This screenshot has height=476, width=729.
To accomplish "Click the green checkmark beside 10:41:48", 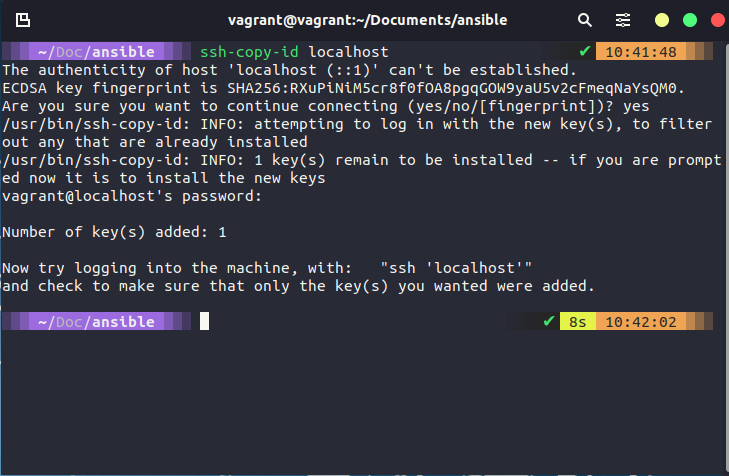I will pyautogui.click(x=585, y=52).
